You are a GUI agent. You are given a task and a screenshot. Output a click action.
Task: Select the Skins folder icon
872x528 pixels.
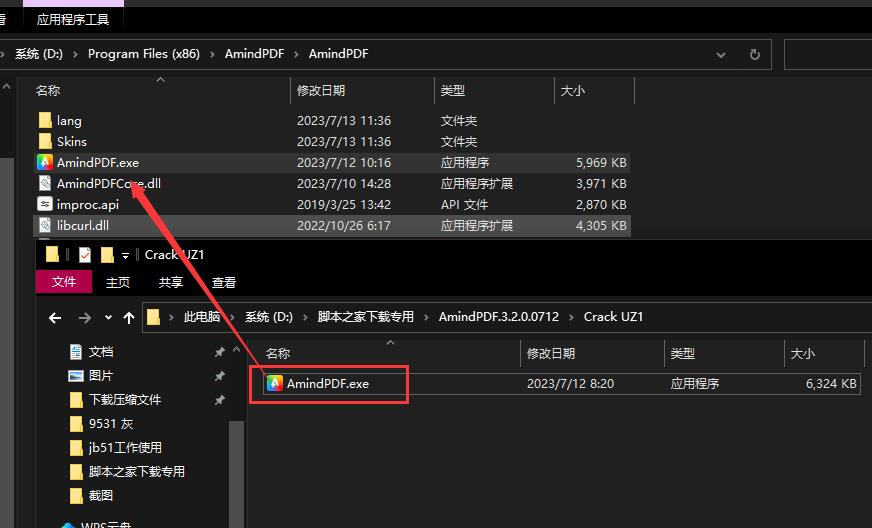[45, 141]
